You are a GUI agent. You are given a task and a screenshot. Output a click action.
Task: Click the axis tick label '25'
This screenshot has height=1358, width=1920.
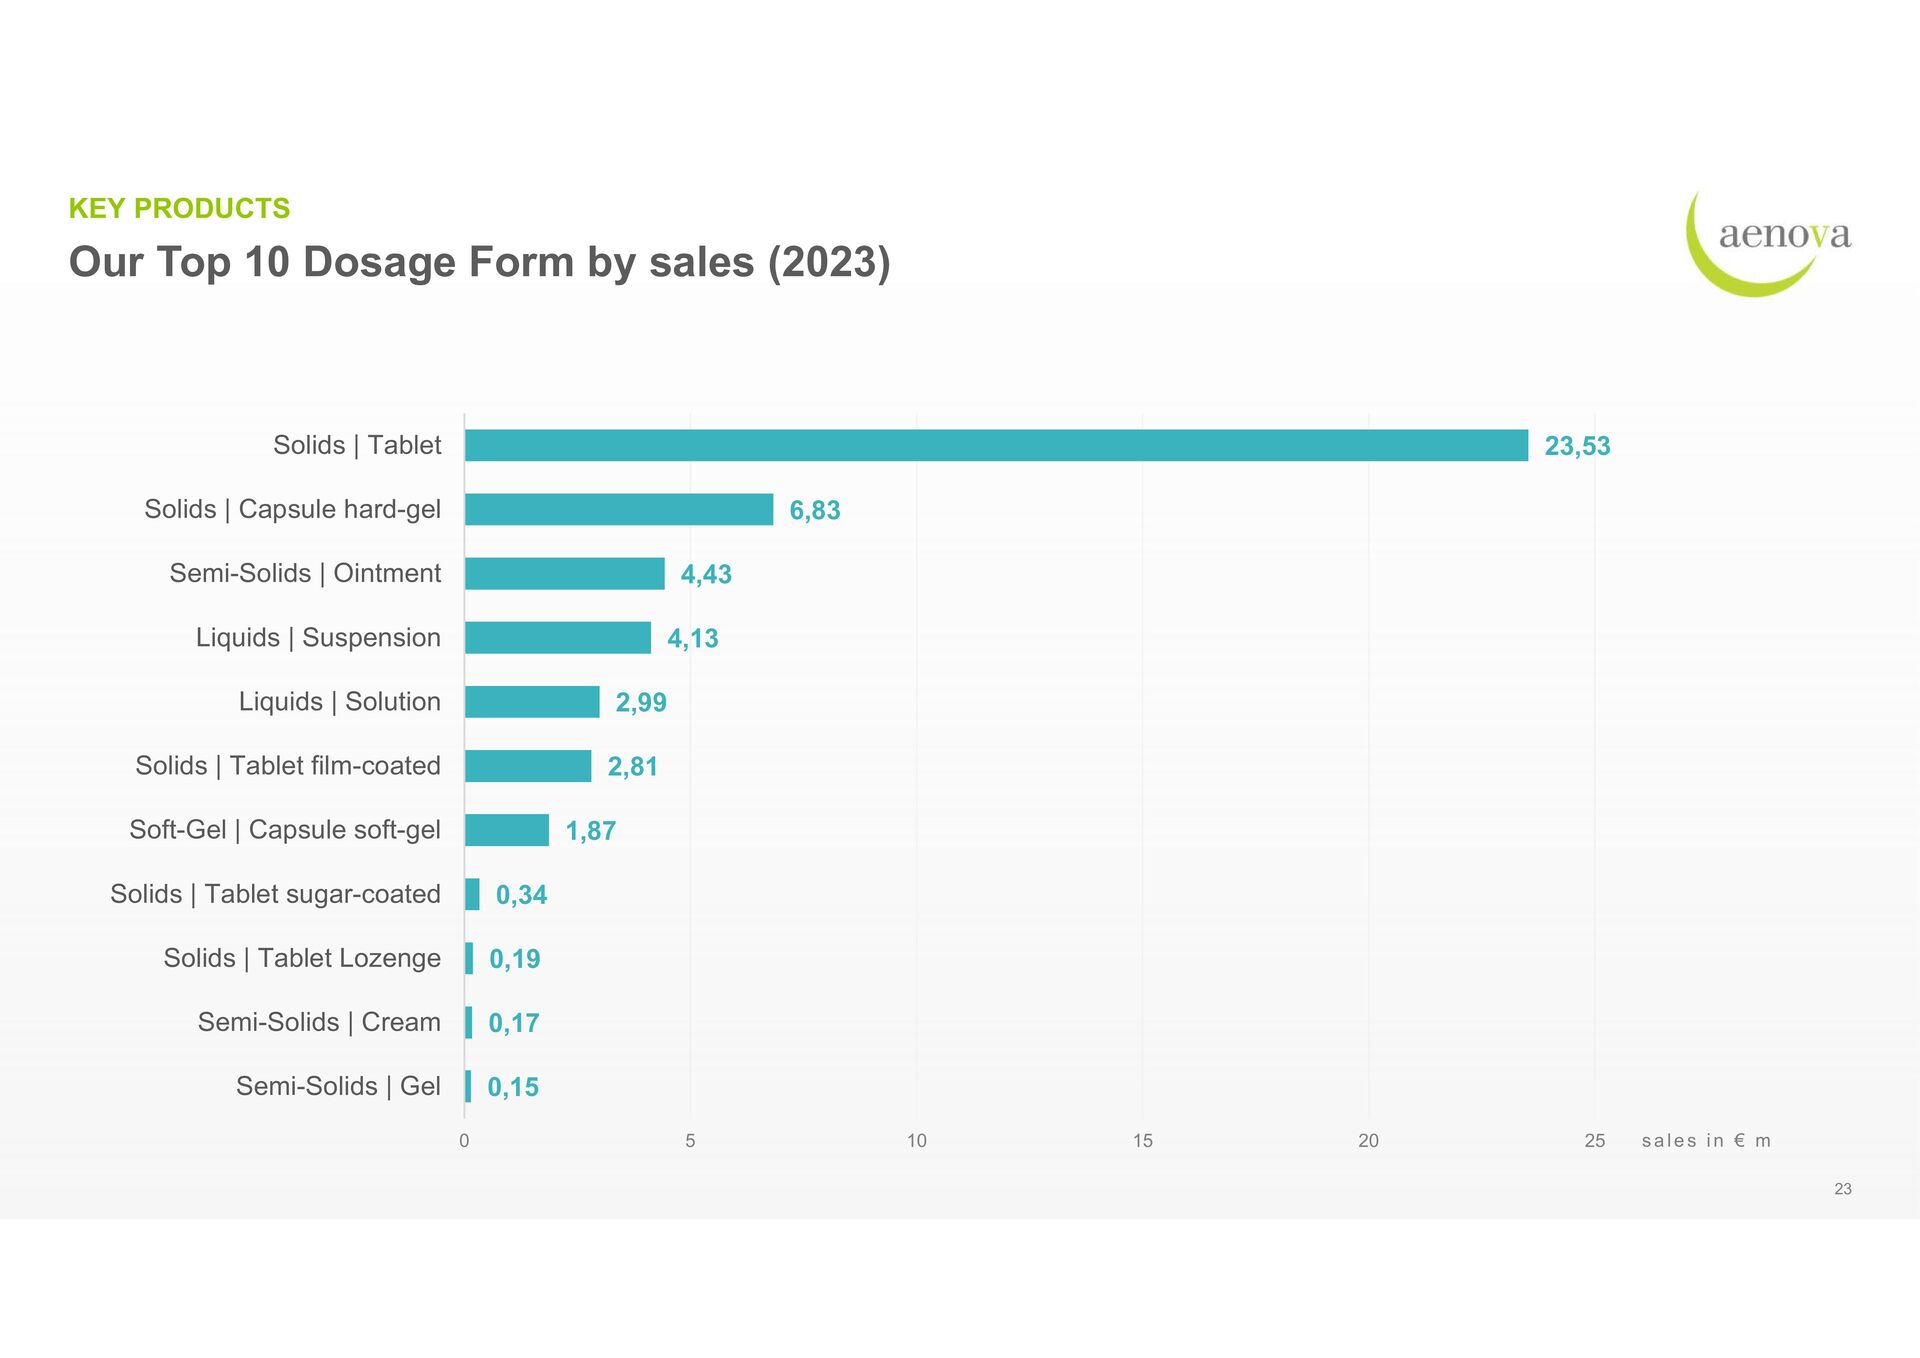click(1595, 1141)
